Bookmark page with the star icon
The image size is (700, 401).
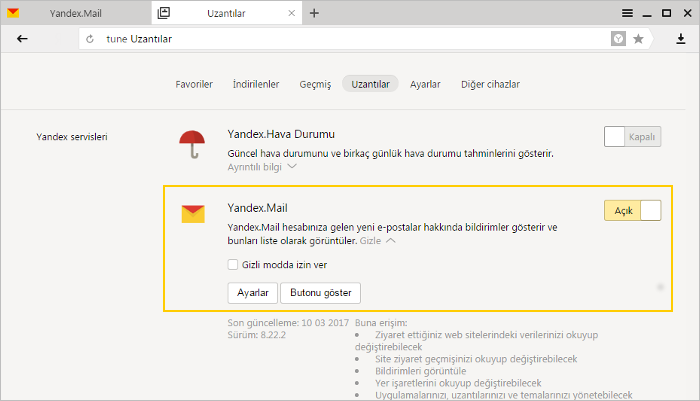638,39
